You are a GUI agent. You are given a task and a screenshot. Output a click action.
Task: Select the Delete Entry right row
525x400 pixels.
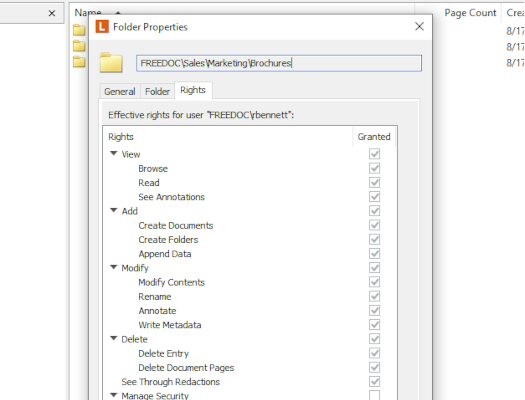[163, 353]
